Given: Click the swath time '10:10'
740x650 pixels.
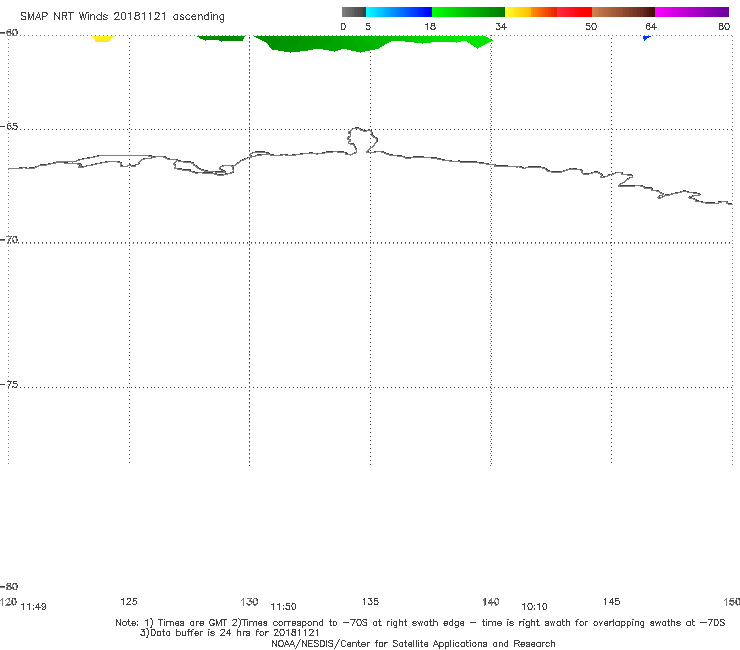Looking at the screenshot, I should pos(534,607).
